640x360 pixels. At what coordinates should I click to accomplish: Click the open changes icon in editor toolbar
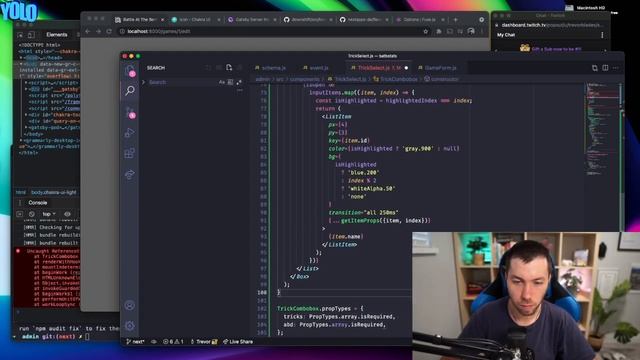tap(595, 68)
